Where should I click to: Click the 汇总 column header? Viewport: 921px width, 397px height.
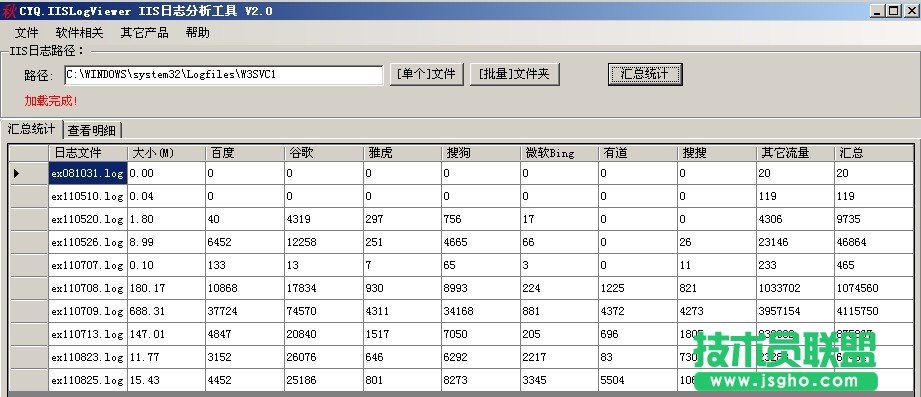(x=874, y=153)
